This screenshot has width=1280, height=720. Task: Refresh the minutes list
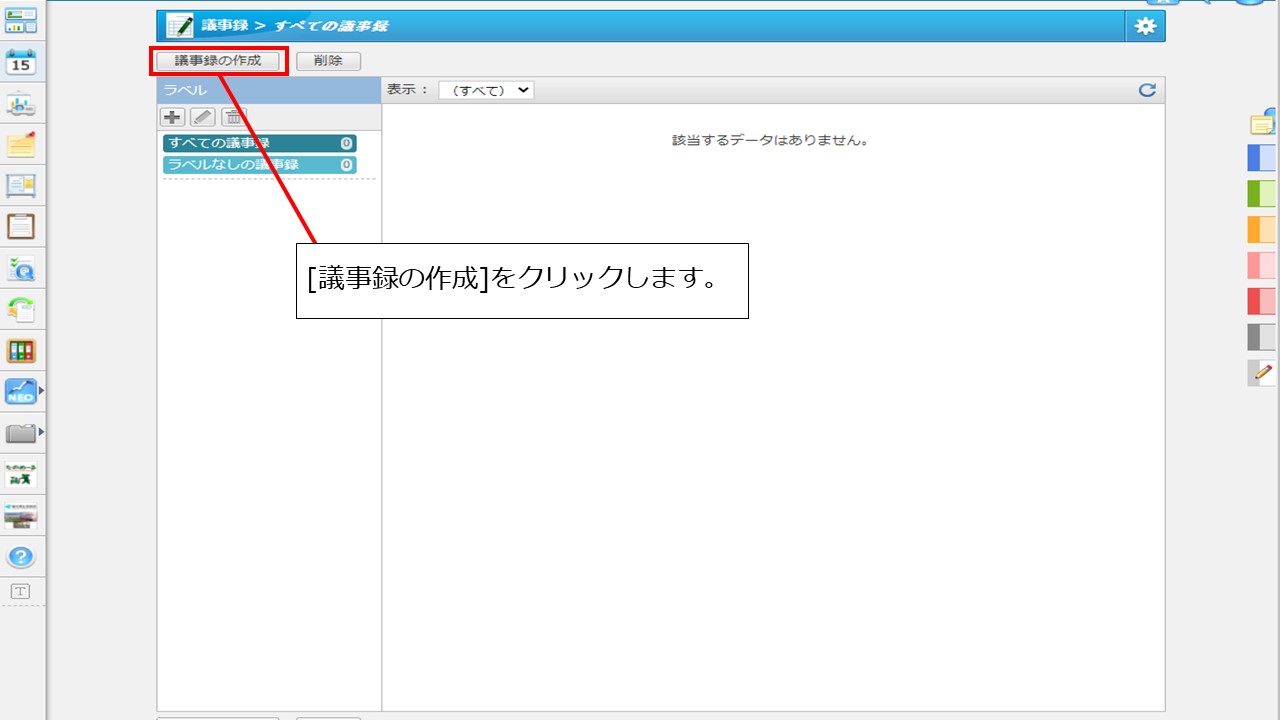(1147, 90)
